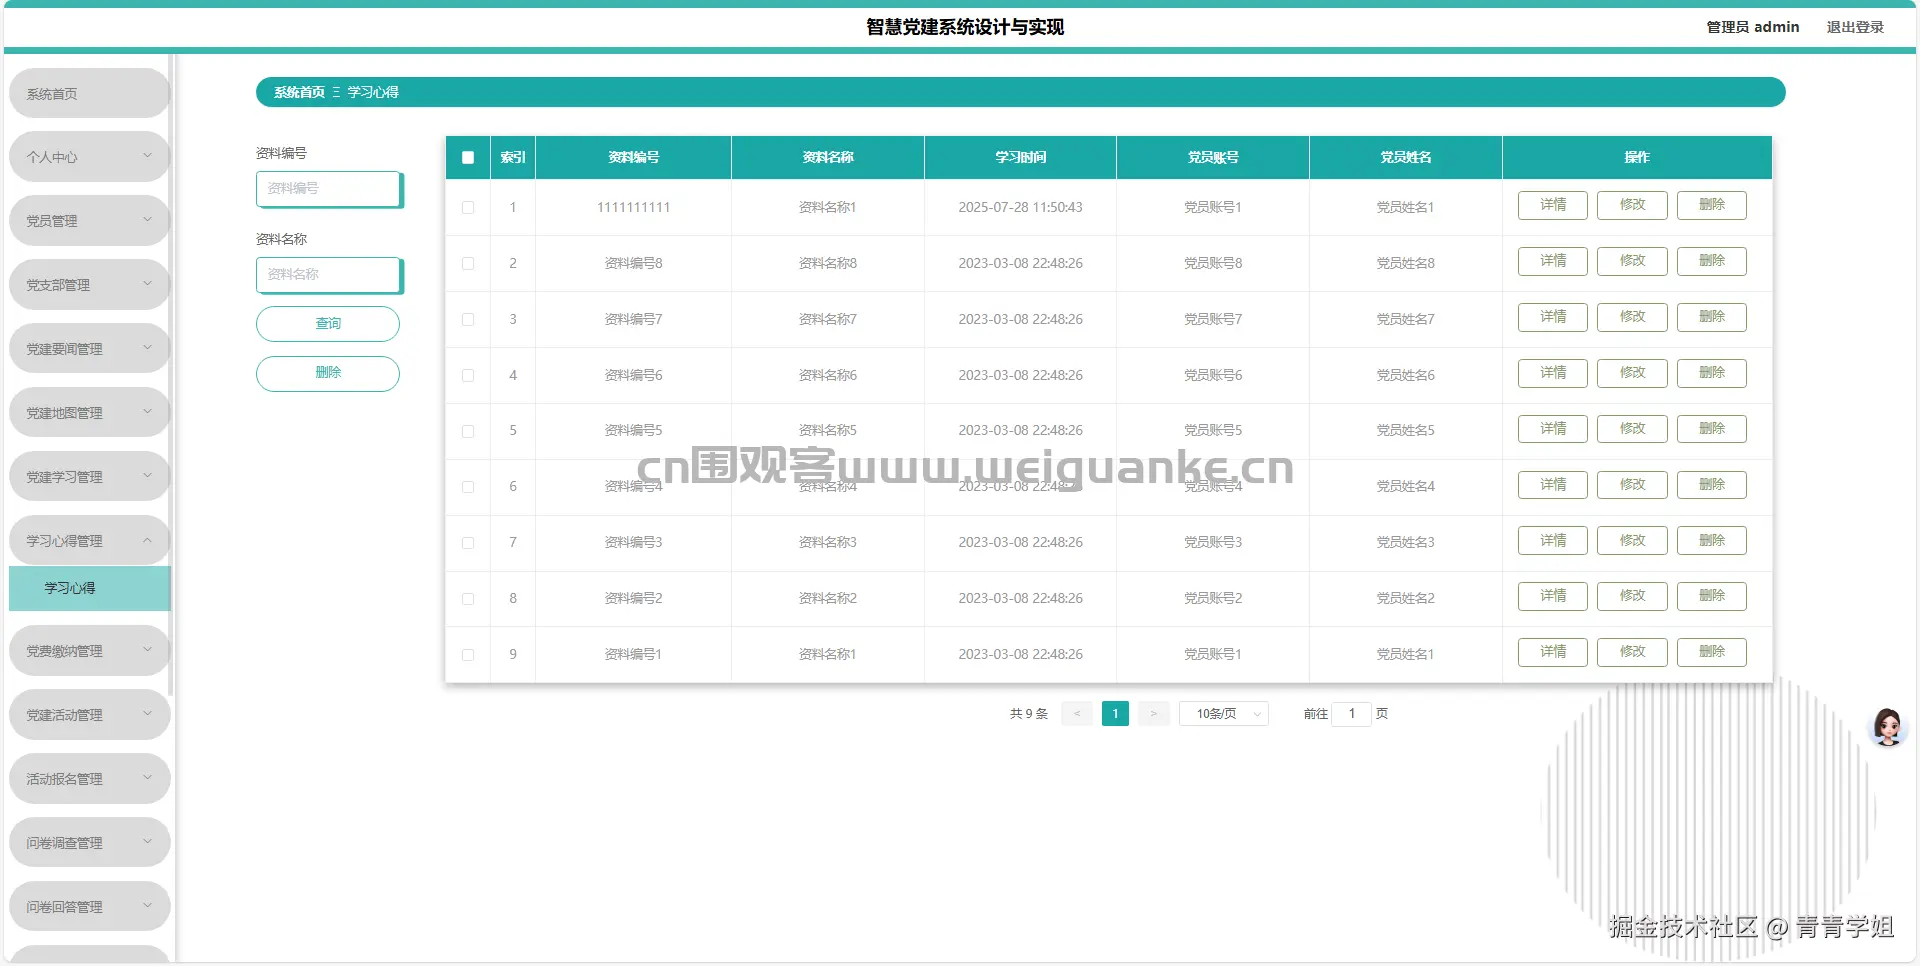Click the 删除 button under the filters
Viewport: 1920px width, 966px height.
[328, 373]
